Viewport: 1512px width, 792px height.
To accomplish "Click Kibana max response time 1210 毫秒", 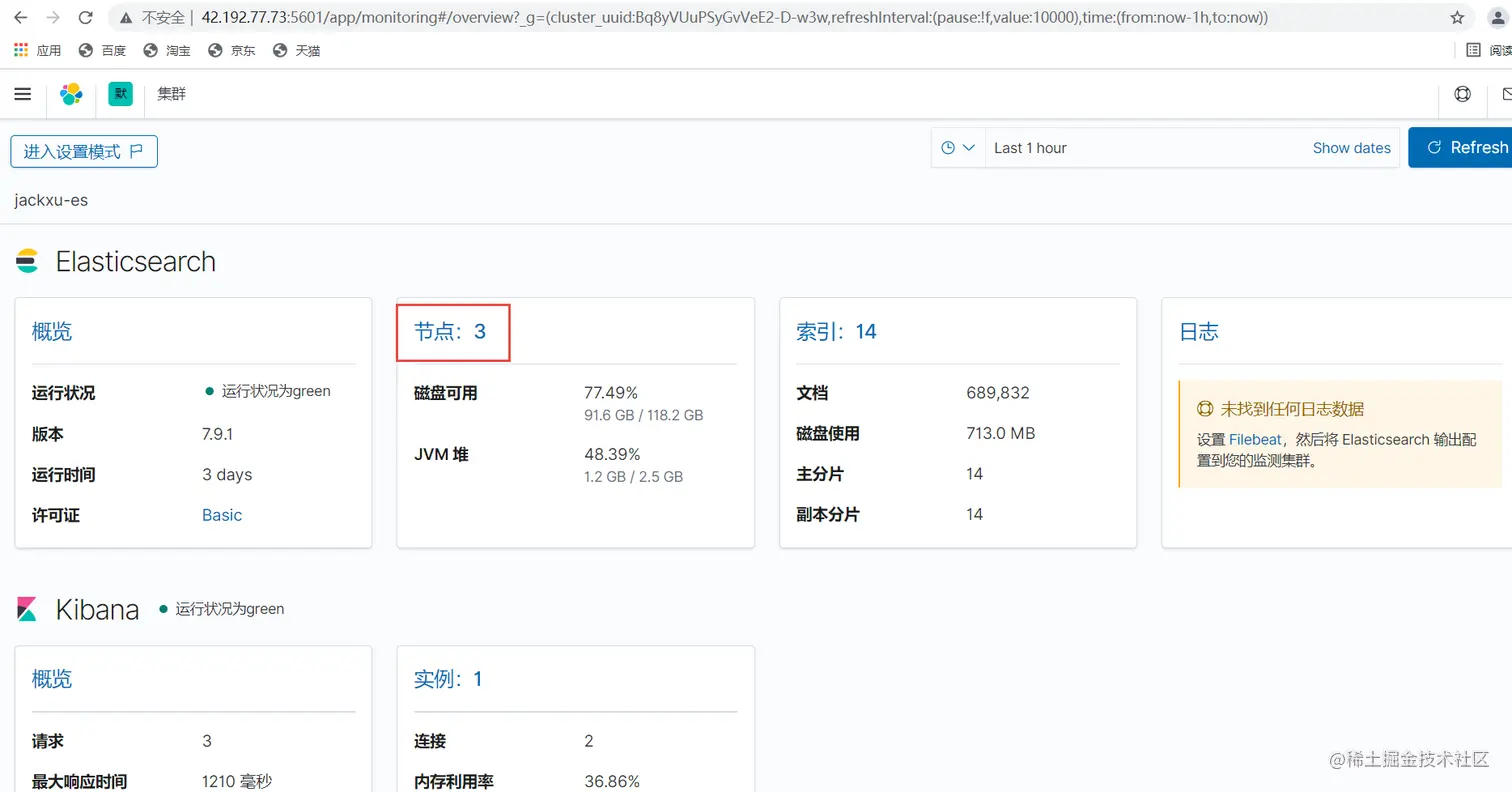I will 237,781.
